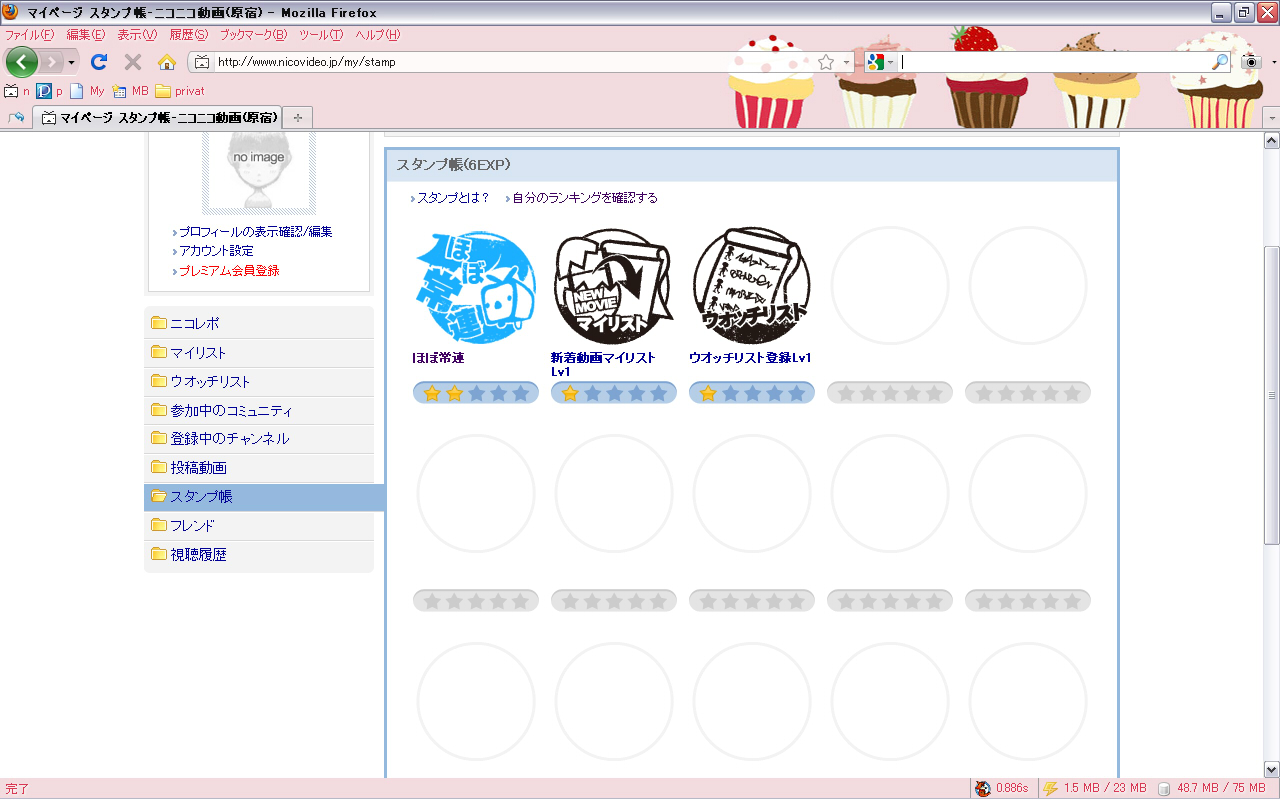The height and width of the screenshot is (800, 1280).
Task: Open 参加中のコミュニティ in the sidebar
Action: tap(259, 410)
